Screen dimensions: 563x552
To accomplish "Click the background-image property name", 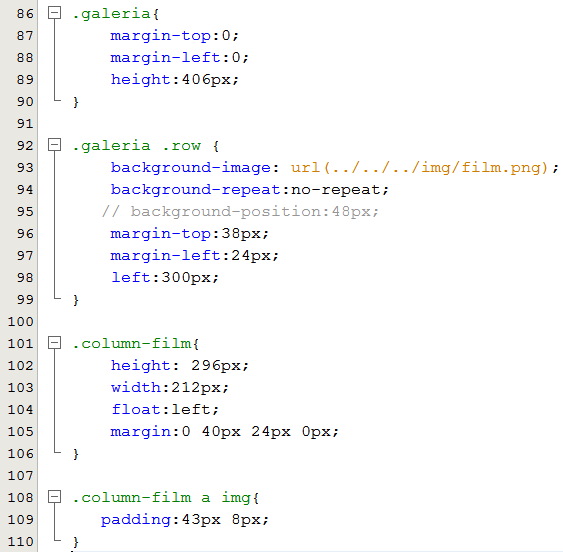I will click(x=190, y=168).
